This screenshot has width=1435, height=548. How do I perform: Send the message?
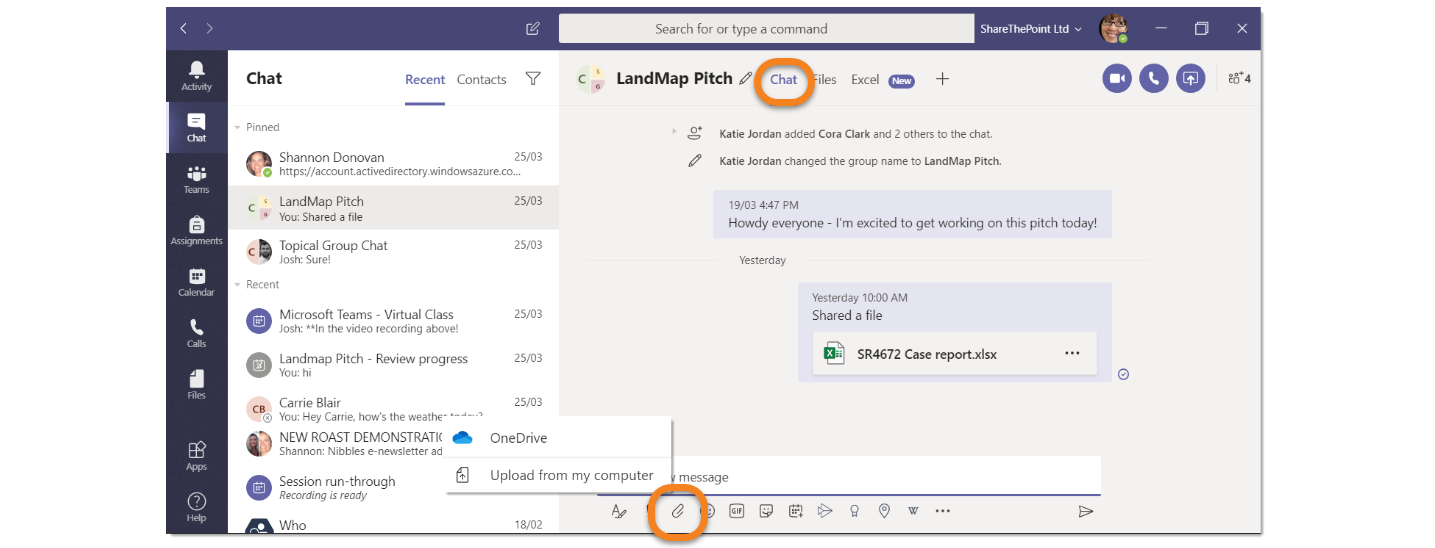[1086, 511]
